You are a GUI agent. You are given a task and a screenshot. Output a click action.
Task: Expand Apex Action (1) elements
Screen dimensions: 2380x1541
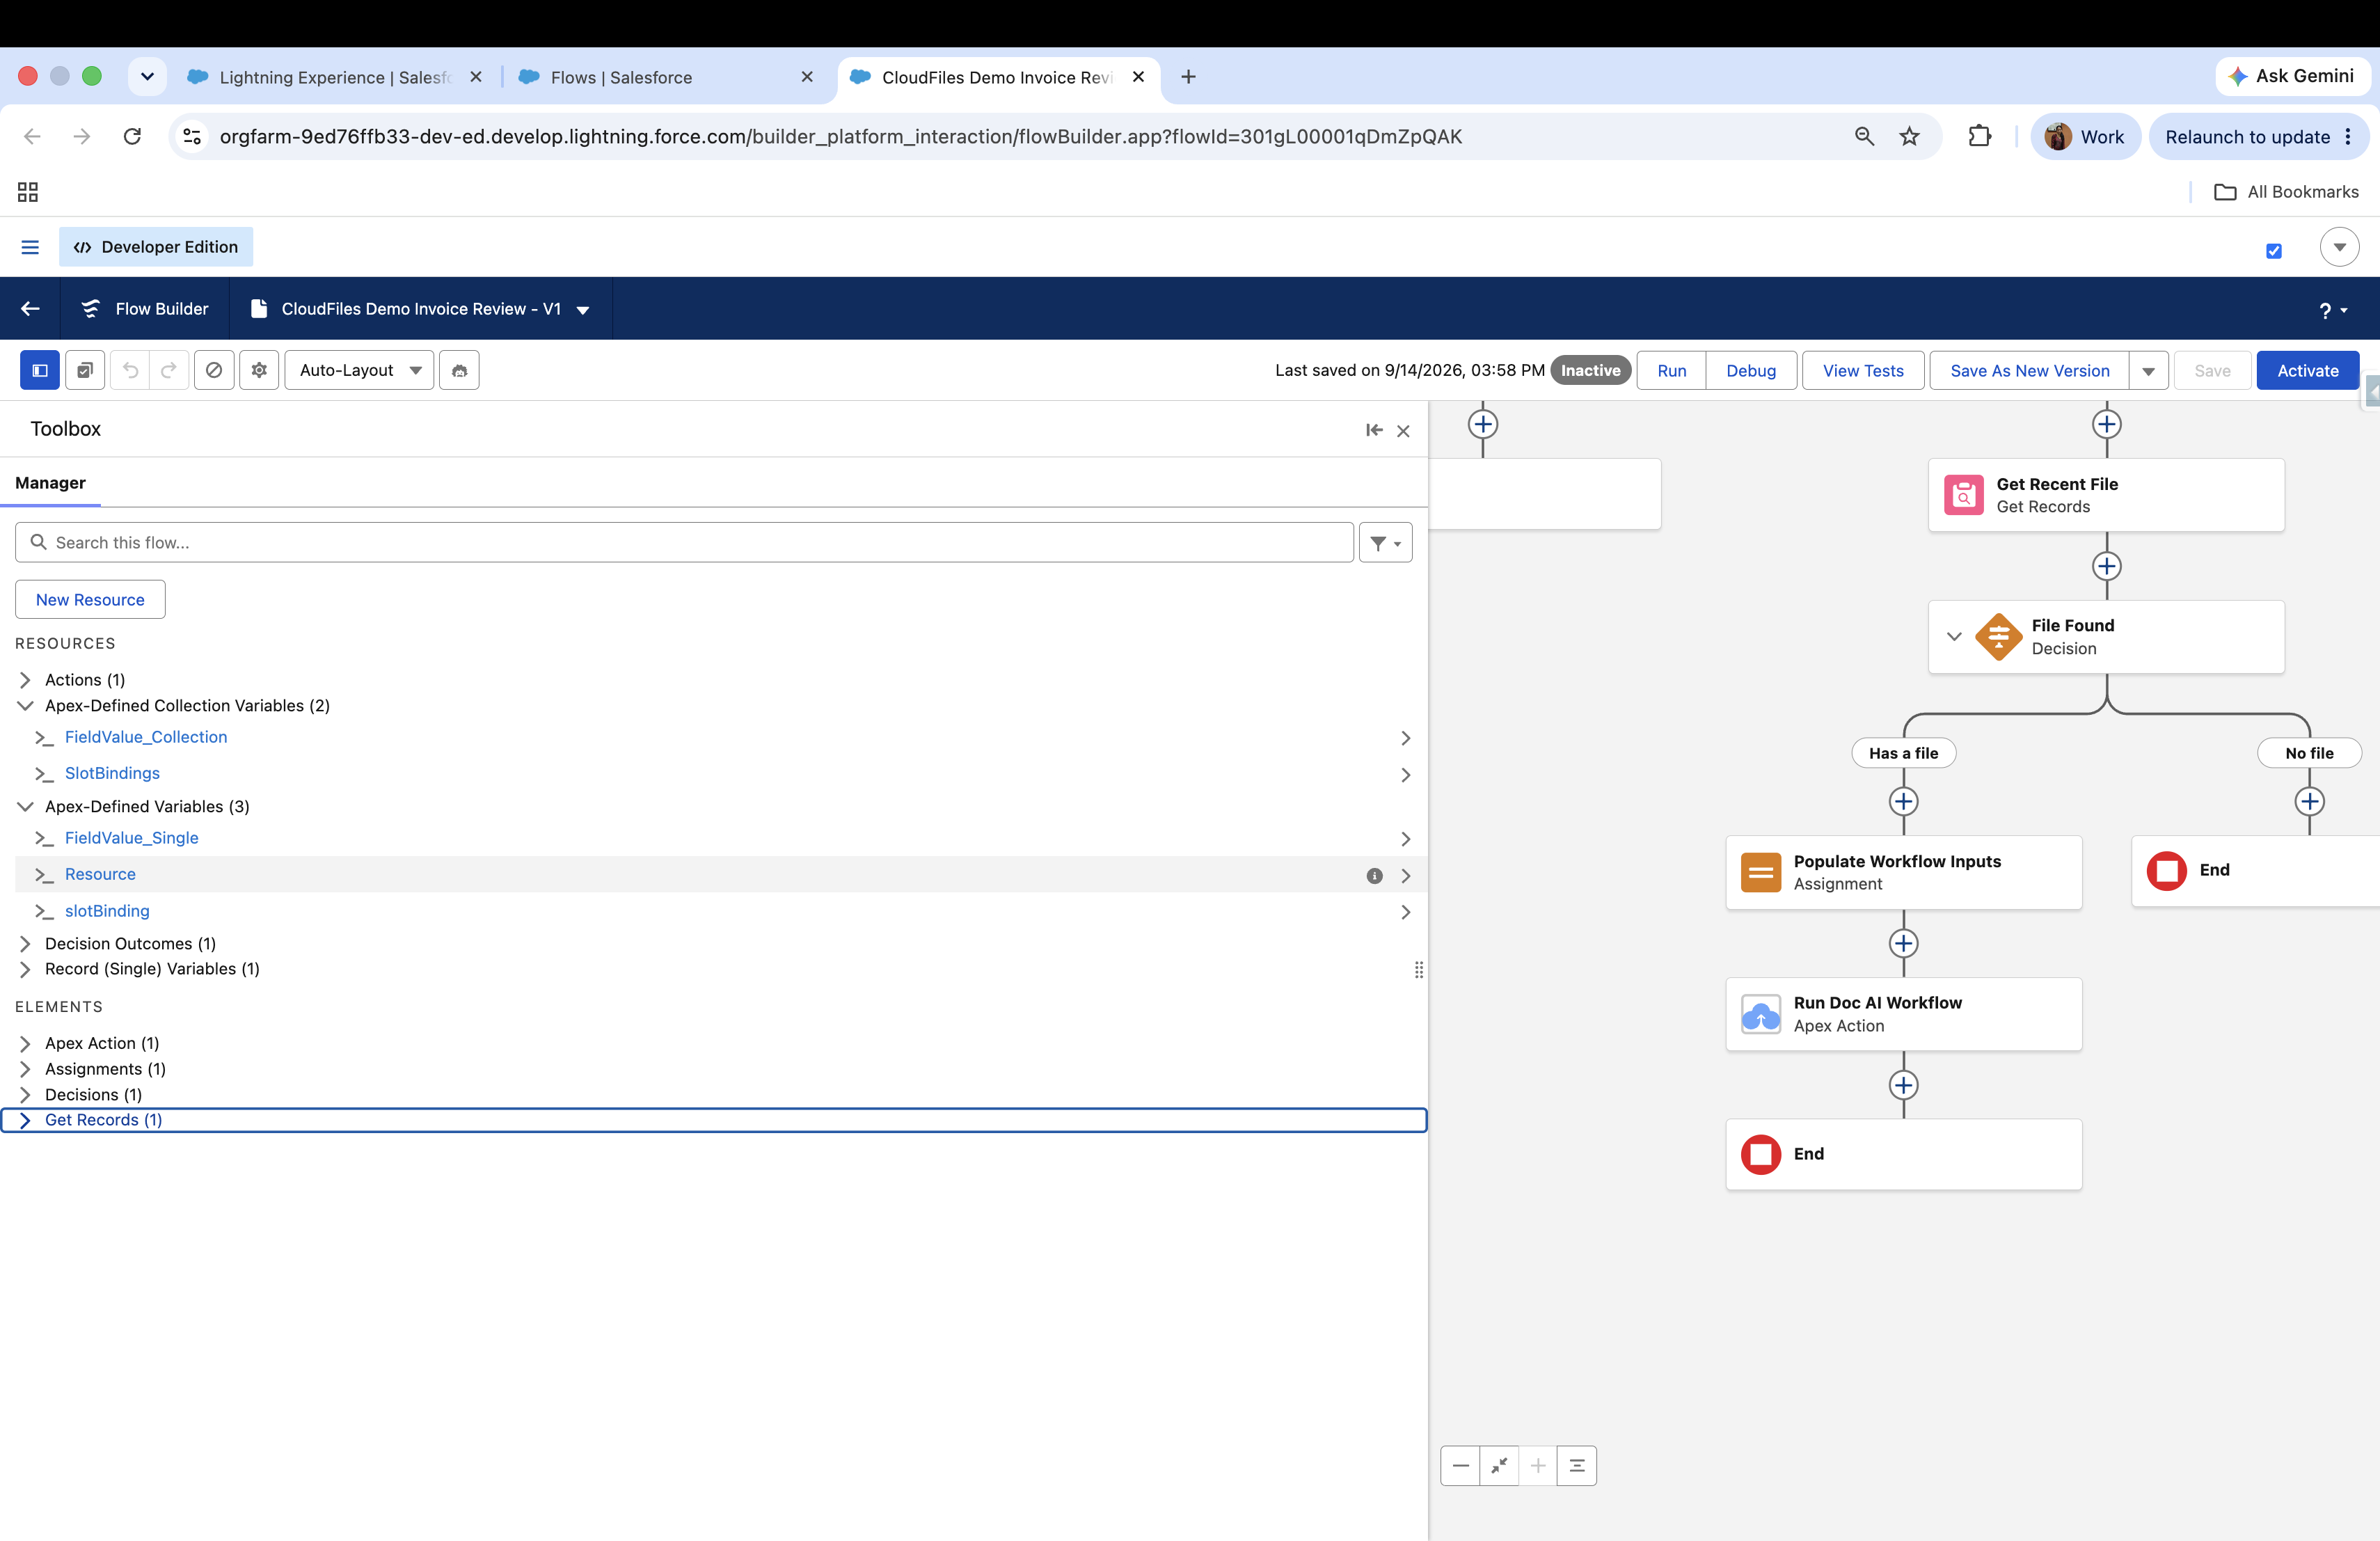click(25, 1043)
